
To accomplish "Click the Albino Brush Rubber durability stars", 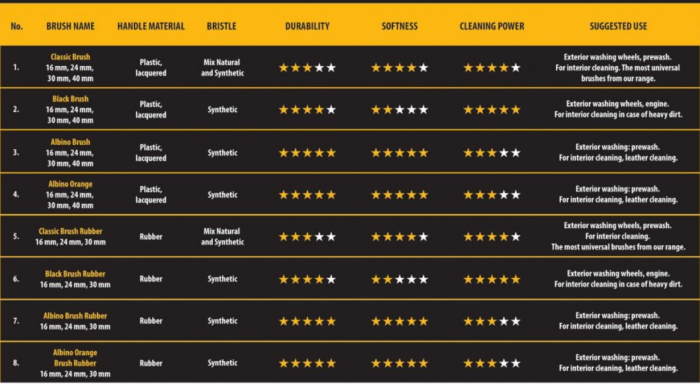I will [x=307, y=321].
